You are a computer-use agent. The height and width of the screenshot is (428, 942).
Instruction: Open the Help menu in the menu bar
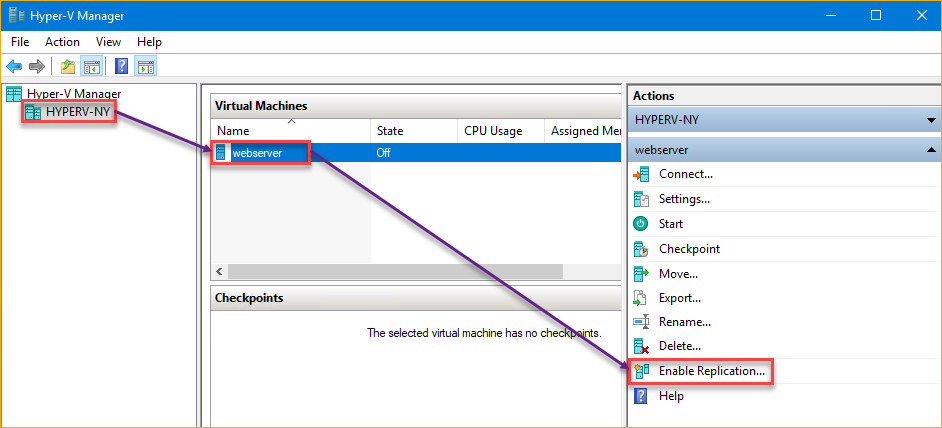coord(149,41)
